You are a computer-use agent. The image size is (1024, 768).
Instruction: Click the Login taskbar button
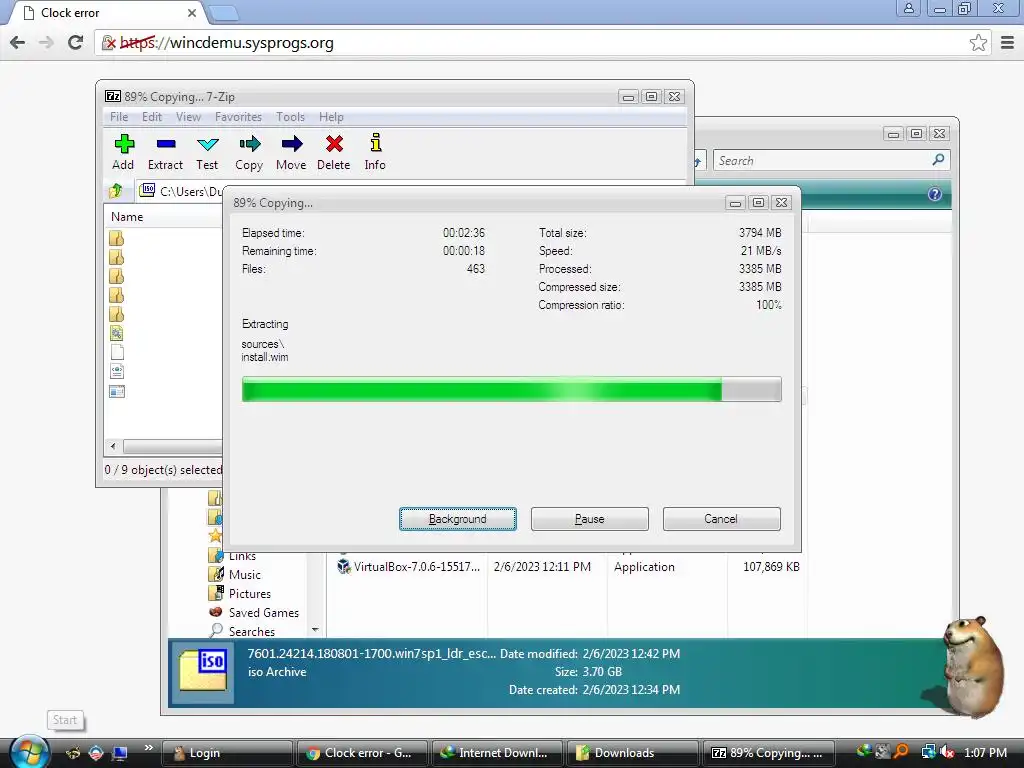point(227,753)
